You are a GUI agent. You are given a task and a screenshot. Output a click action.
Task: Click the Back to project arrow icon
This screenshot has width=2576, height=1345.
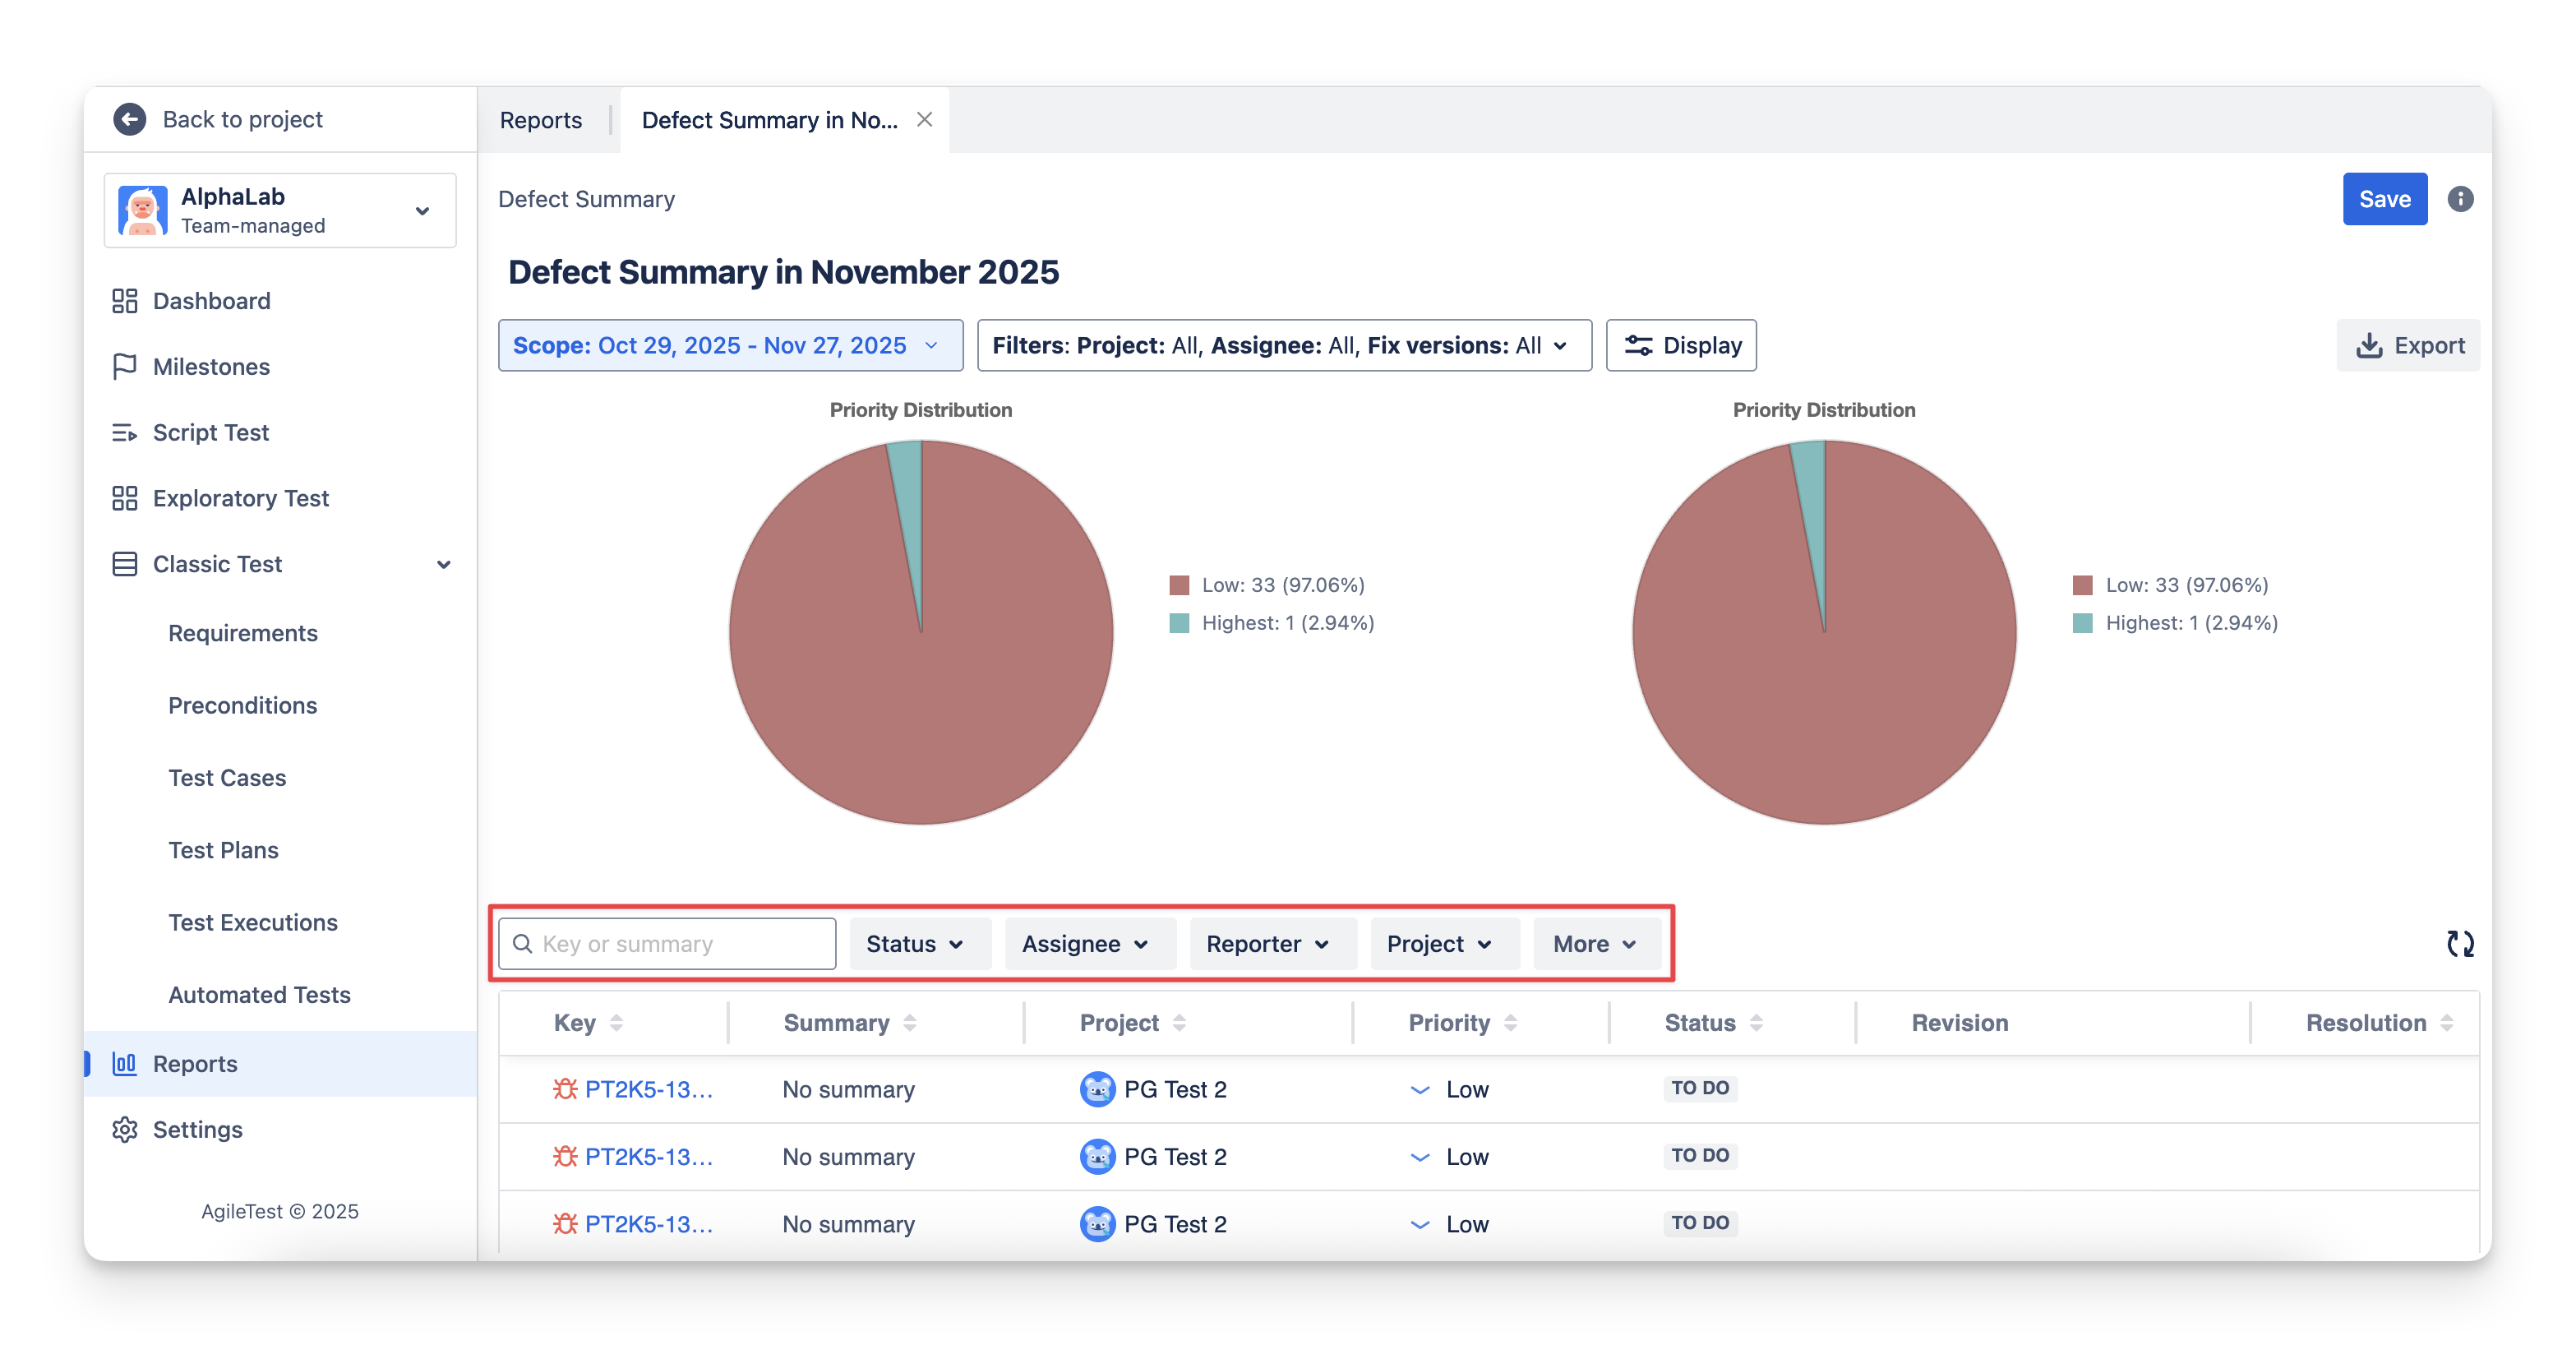129,119
